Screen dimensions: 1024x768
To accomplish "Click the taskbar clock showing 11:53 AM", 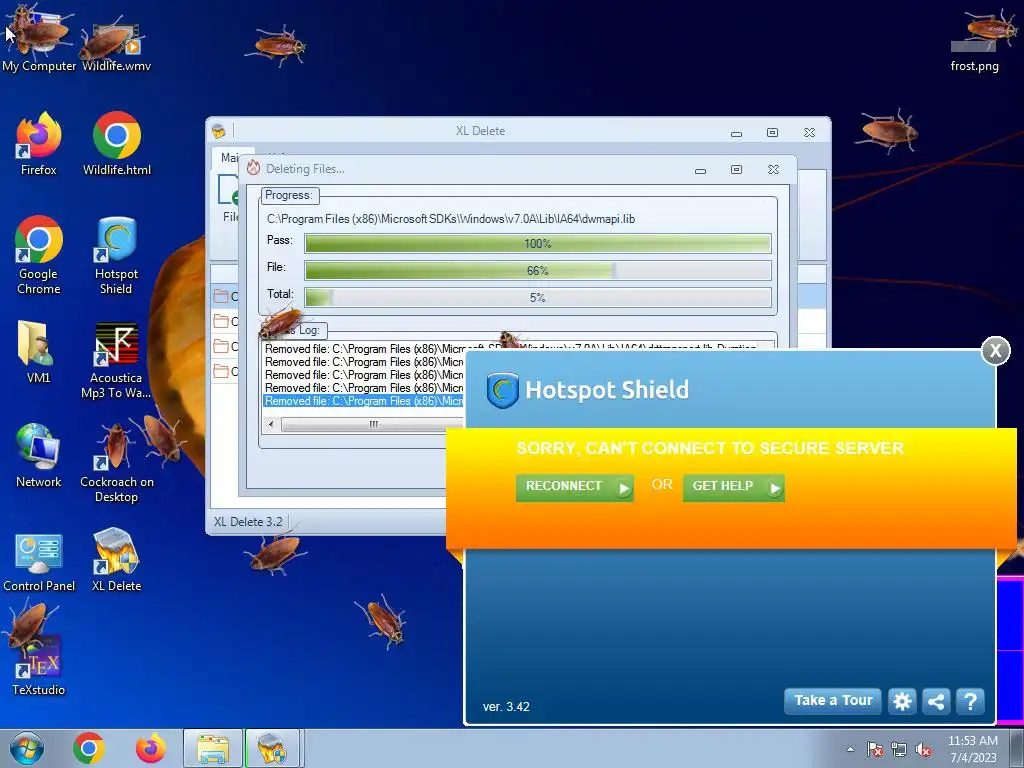I will [x=973, y=748].
